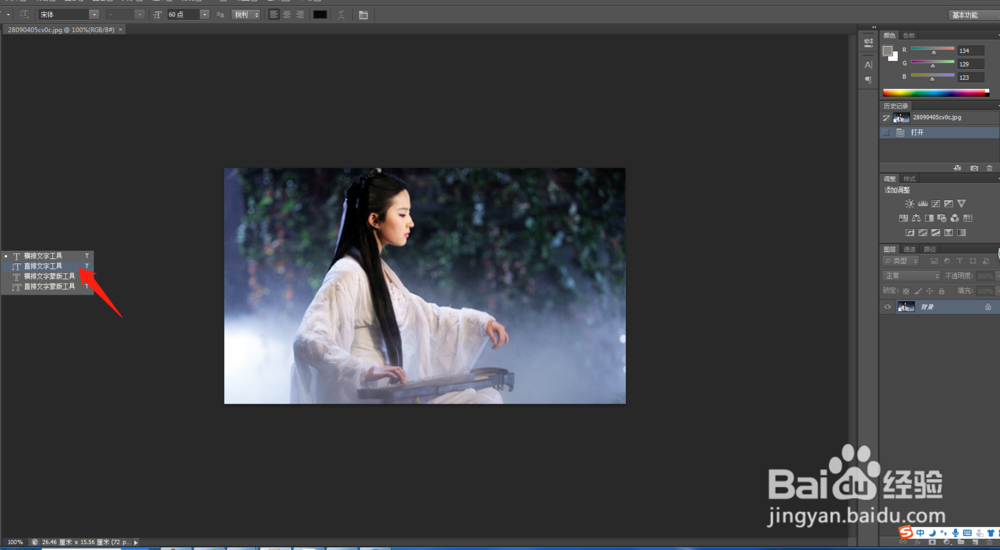
Task: Click the create warped text icon
Action: (341, 14)
